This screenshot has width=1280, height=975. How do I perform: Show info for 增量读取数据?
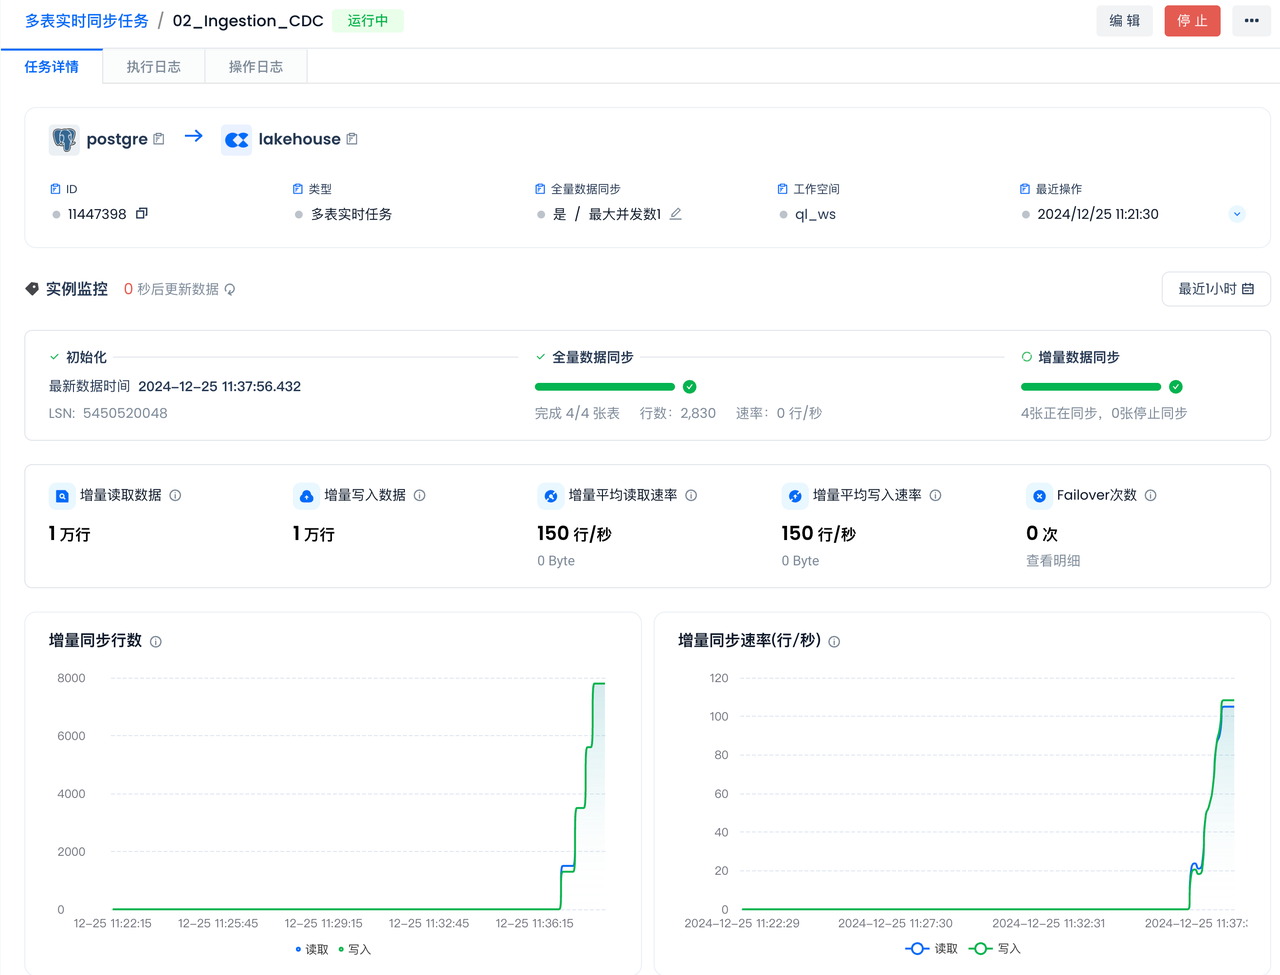pos(175,495)
